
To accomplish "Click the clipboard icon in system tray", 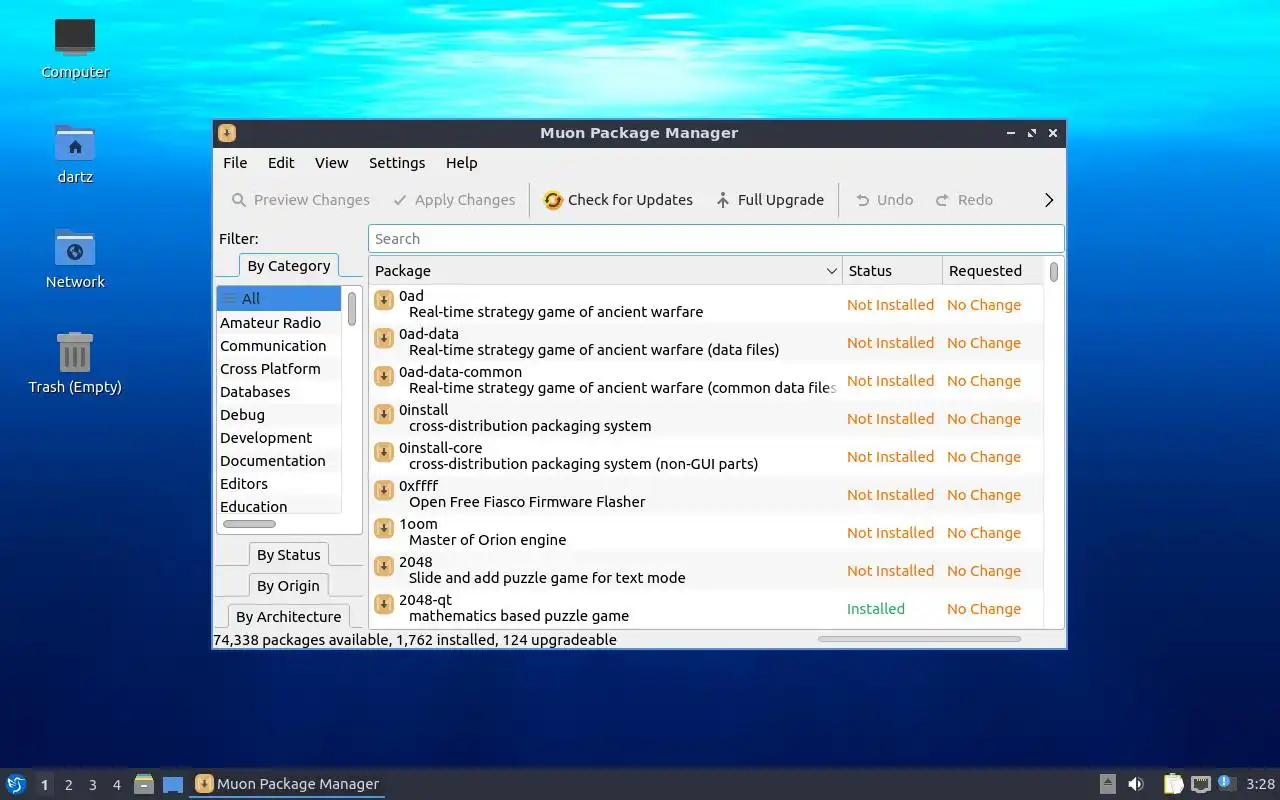I will pyautogui.click(x=1174, y=784).
